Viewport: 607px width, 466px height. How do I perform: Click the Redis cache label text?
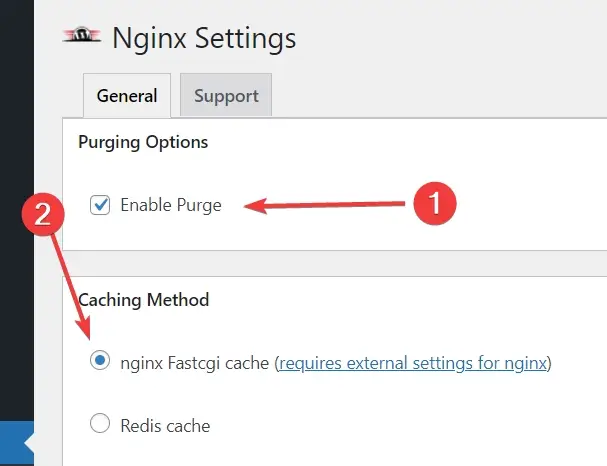click(165, 426)
